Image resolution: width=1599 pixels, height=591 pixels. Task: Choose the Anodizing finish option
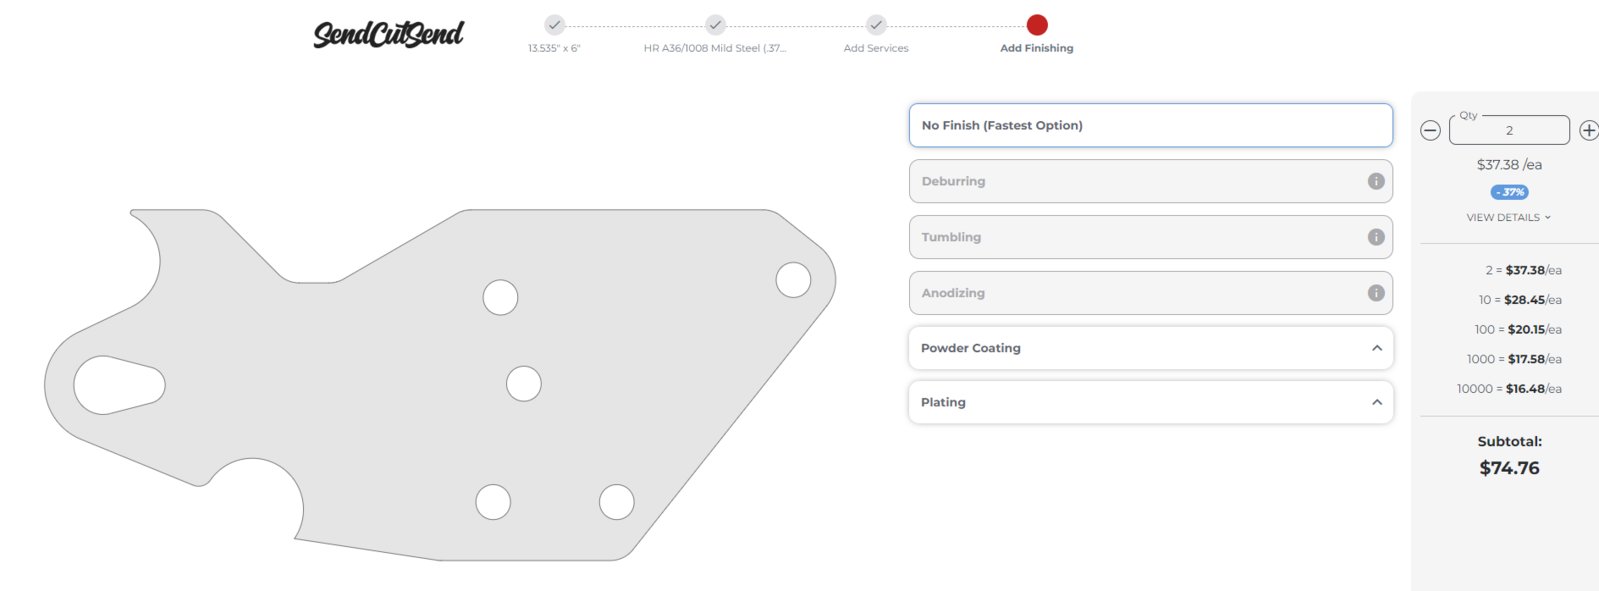click(x=1151, y=293)
